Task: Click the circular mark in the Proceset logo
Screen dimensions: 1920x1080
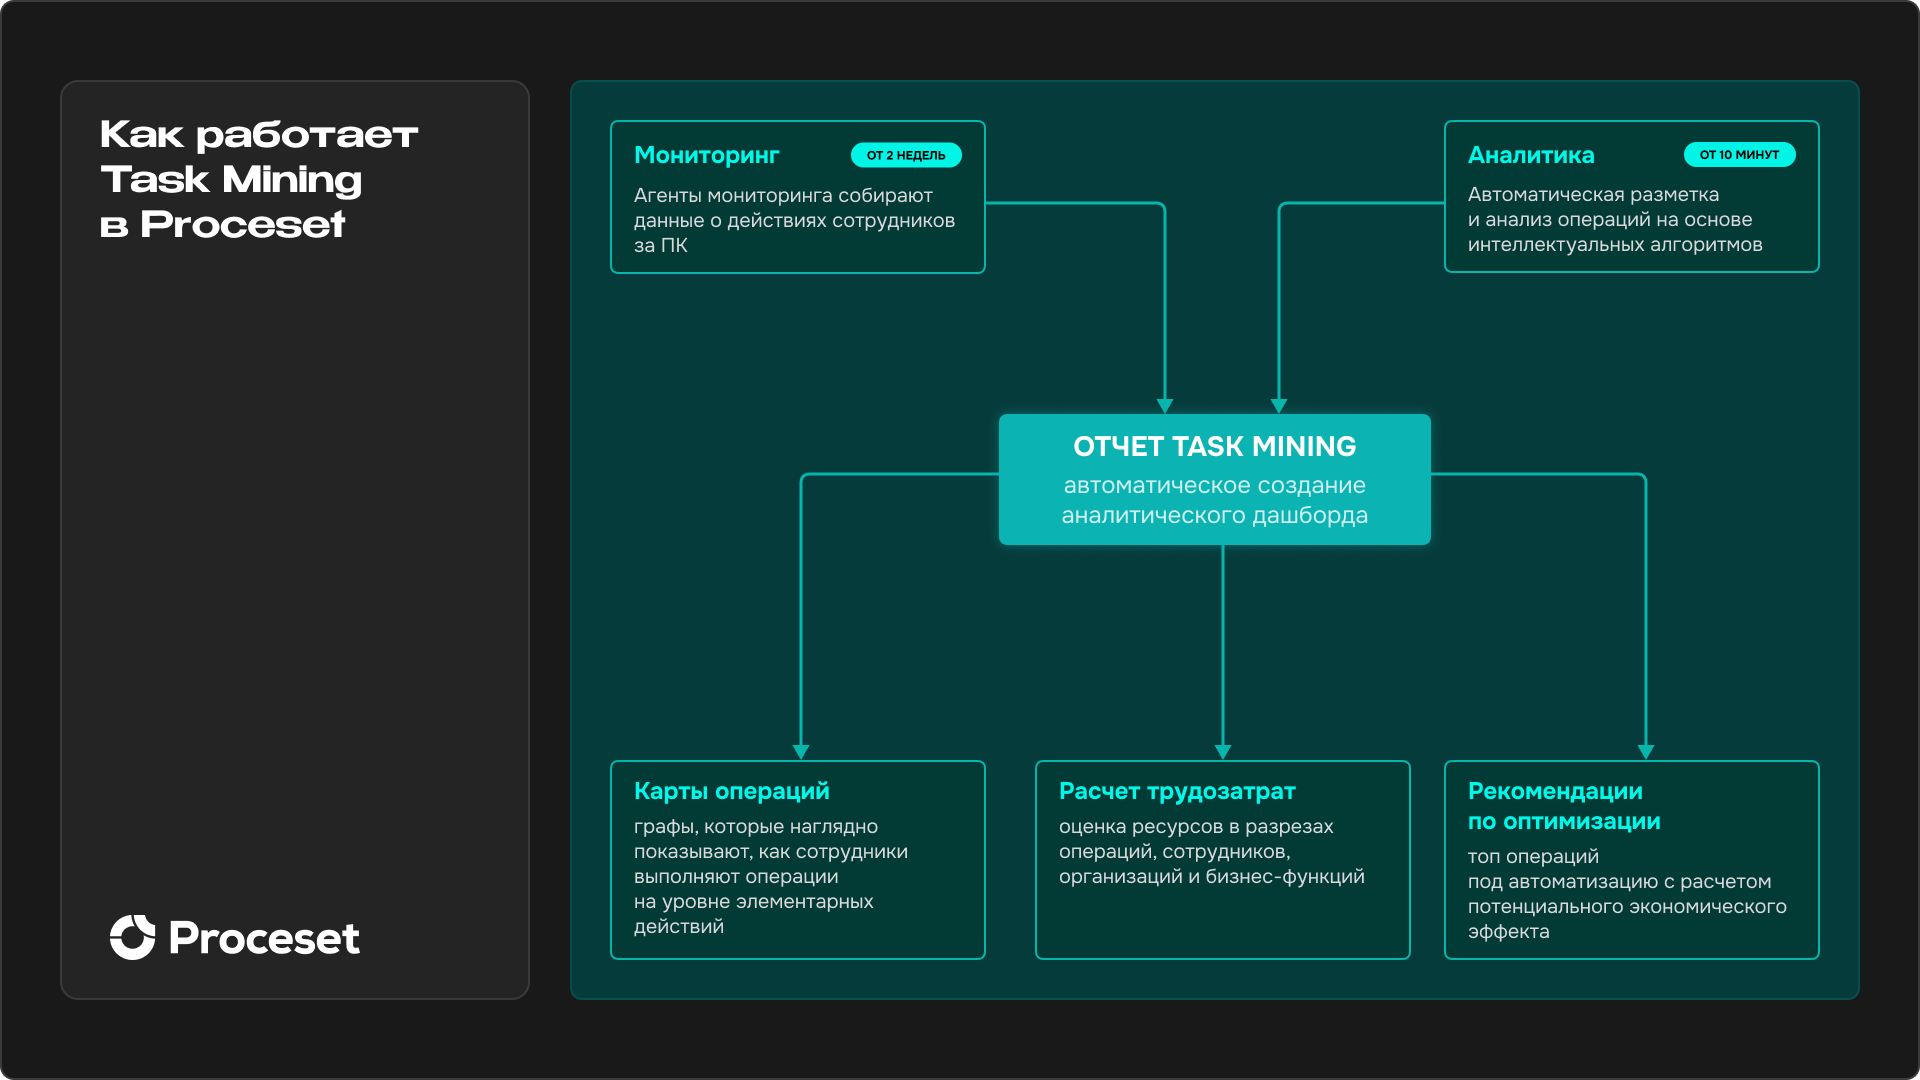Action: click(133, 938)
